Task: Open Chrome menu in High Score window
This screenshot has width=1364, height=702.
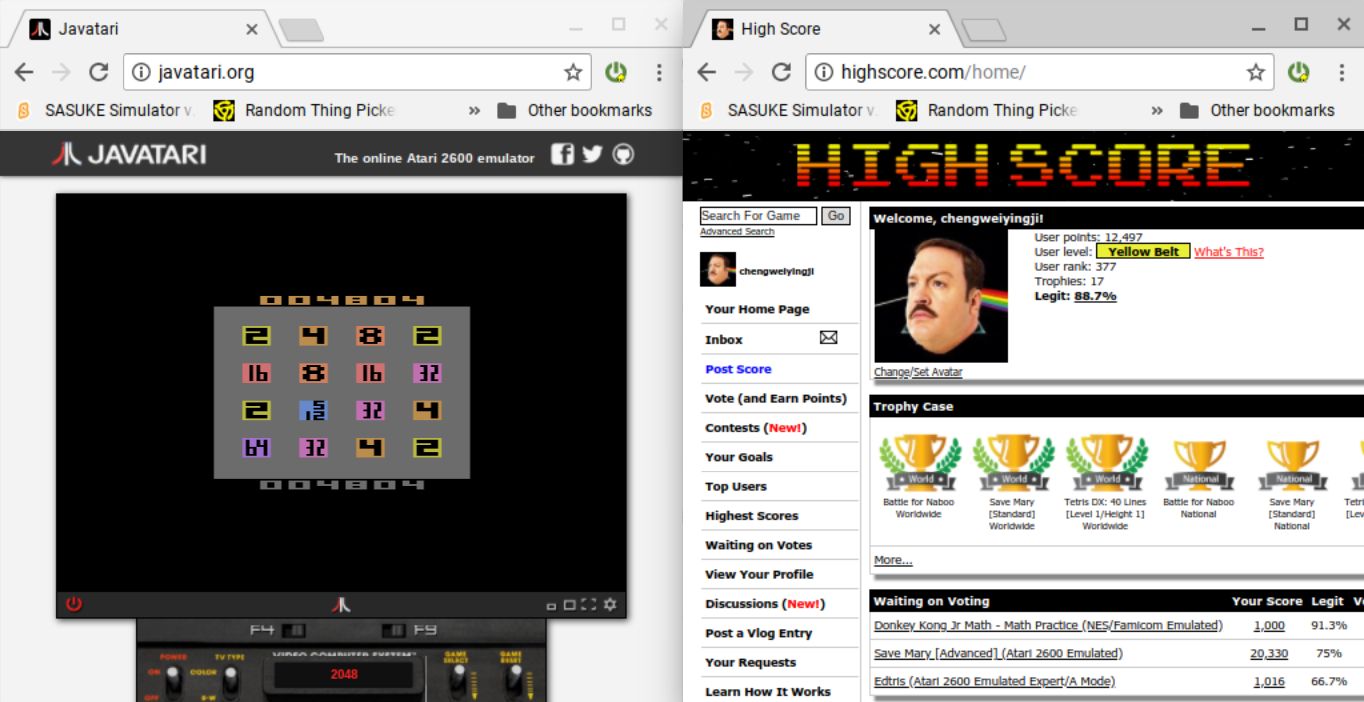Action: tap(1342, 72)
